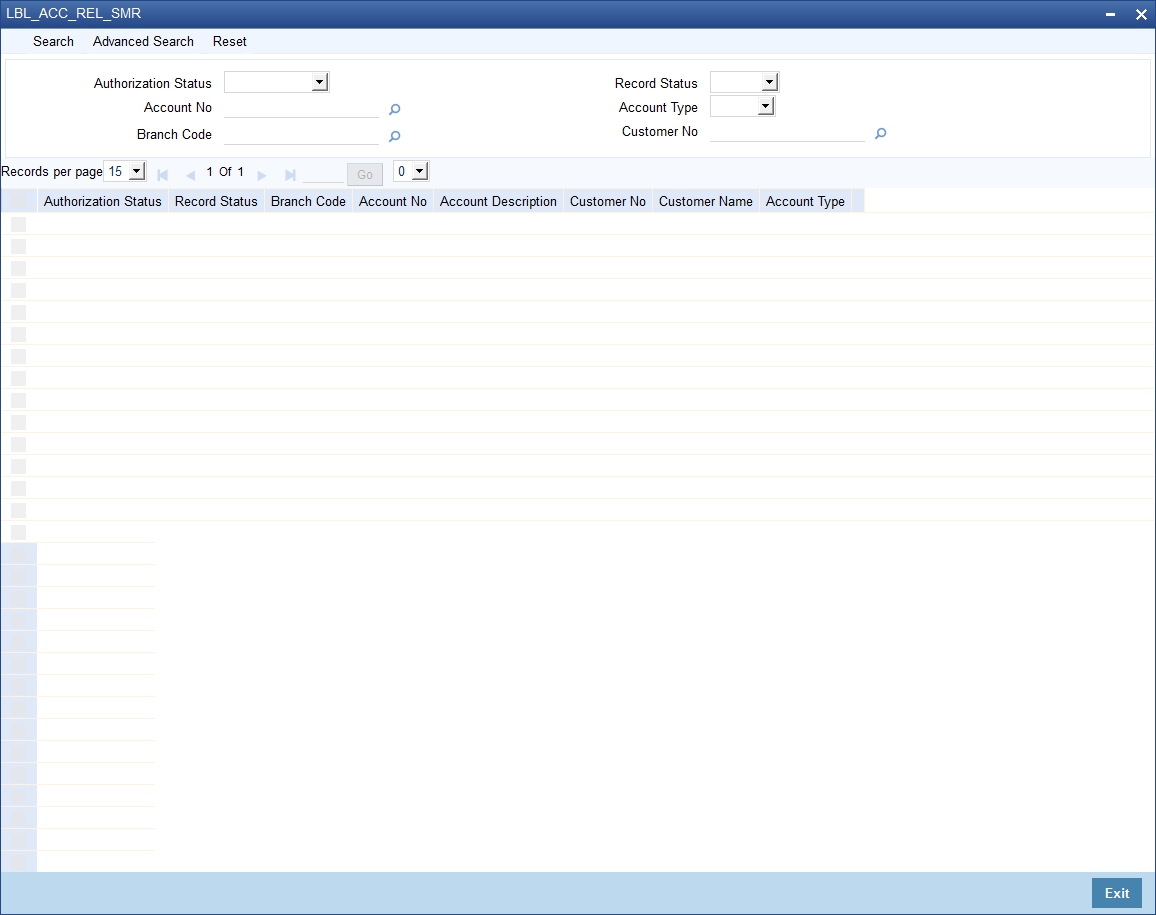Click the Go page button
The width and height of the screenshot is (1156, 915).
pyautogui.click(x=365, y=175)
